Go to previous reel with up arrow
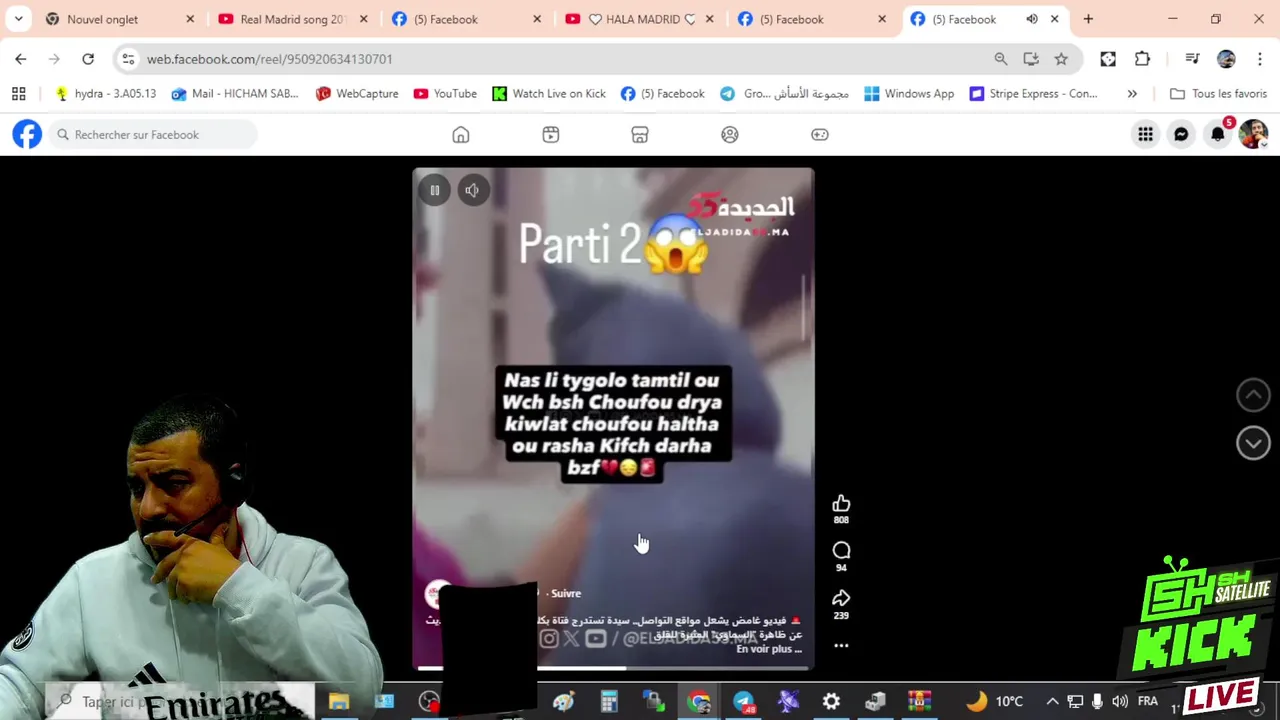This screenshot has height=720, width=1280. click(x=1253, y=395)
